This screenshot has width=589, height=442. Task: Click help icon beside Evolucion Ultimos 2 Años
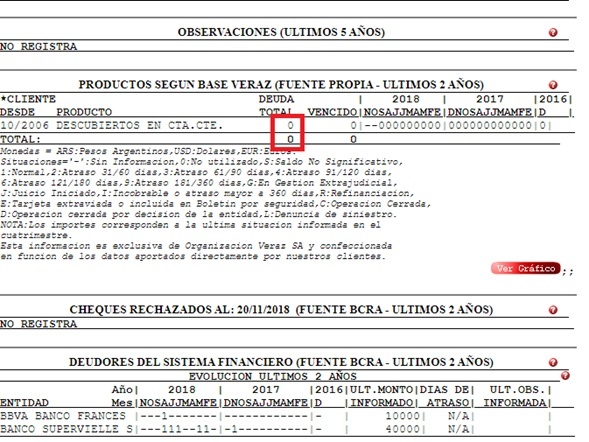565,376
